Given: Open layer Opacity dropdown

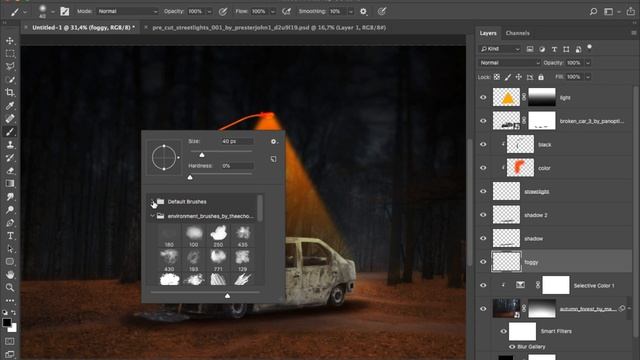Looking at the screenshot, I should pyautogui.click(x=588, y=63).
